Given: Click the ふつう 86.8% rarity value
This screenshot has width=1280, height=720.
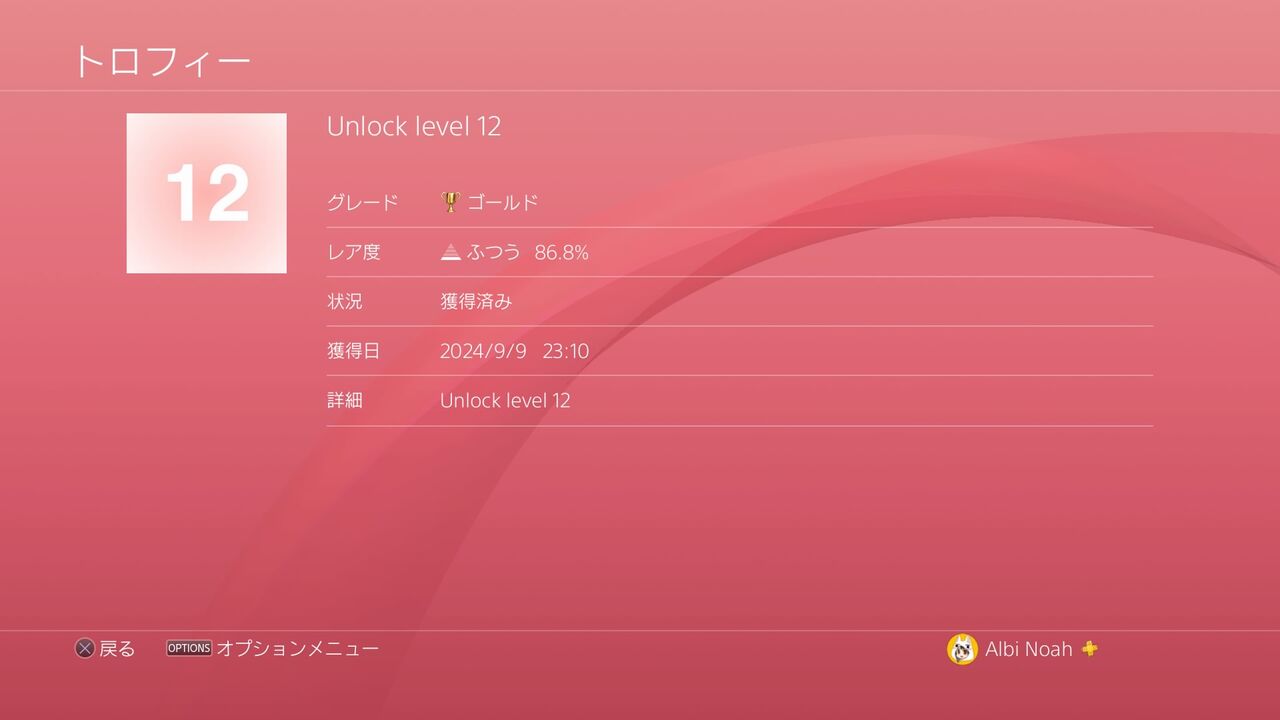Looking at the screenshot, I should click(528, 252).
